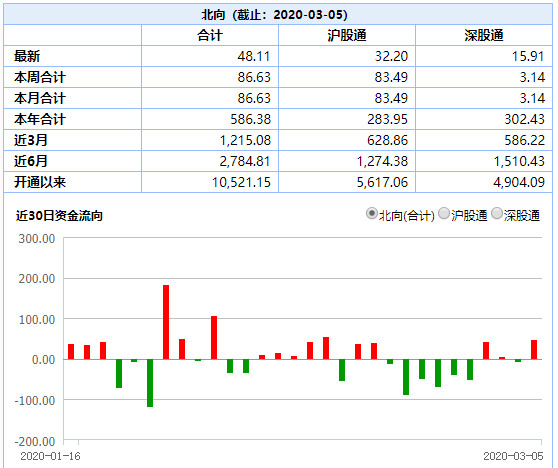
Task: Select the 沪股通 radio button
Action: point(444,214)
